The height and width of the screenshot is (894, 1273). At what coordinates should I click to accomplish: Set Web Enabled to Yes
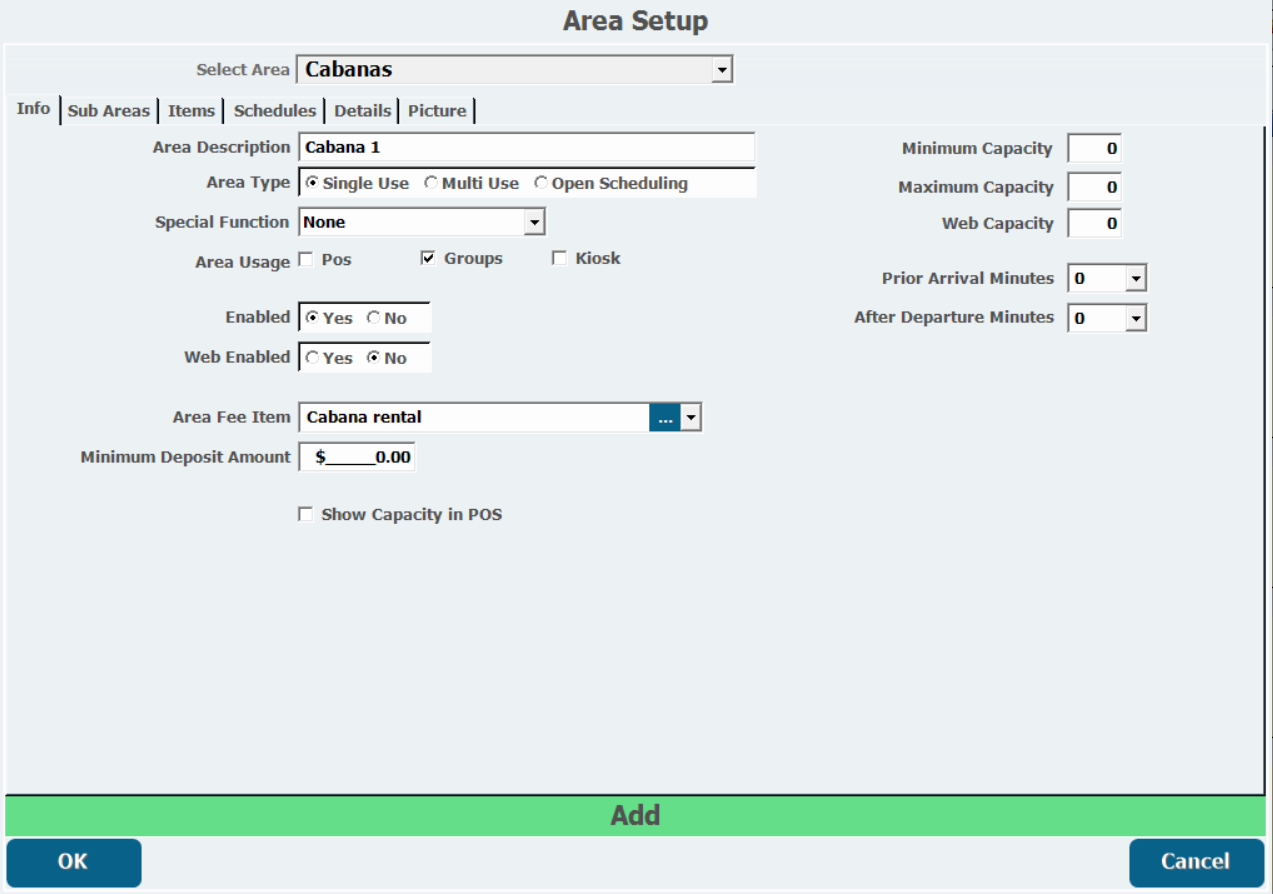click(x=313, y=358)
